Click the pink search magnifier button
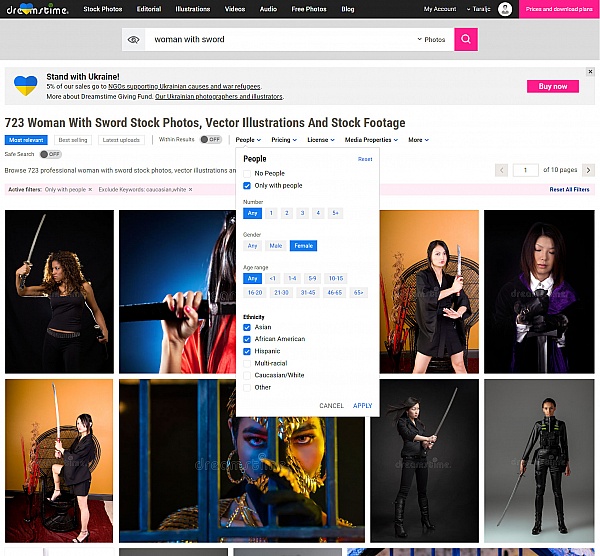Viewport: 600px width, 556px height. tap(465, 39)
